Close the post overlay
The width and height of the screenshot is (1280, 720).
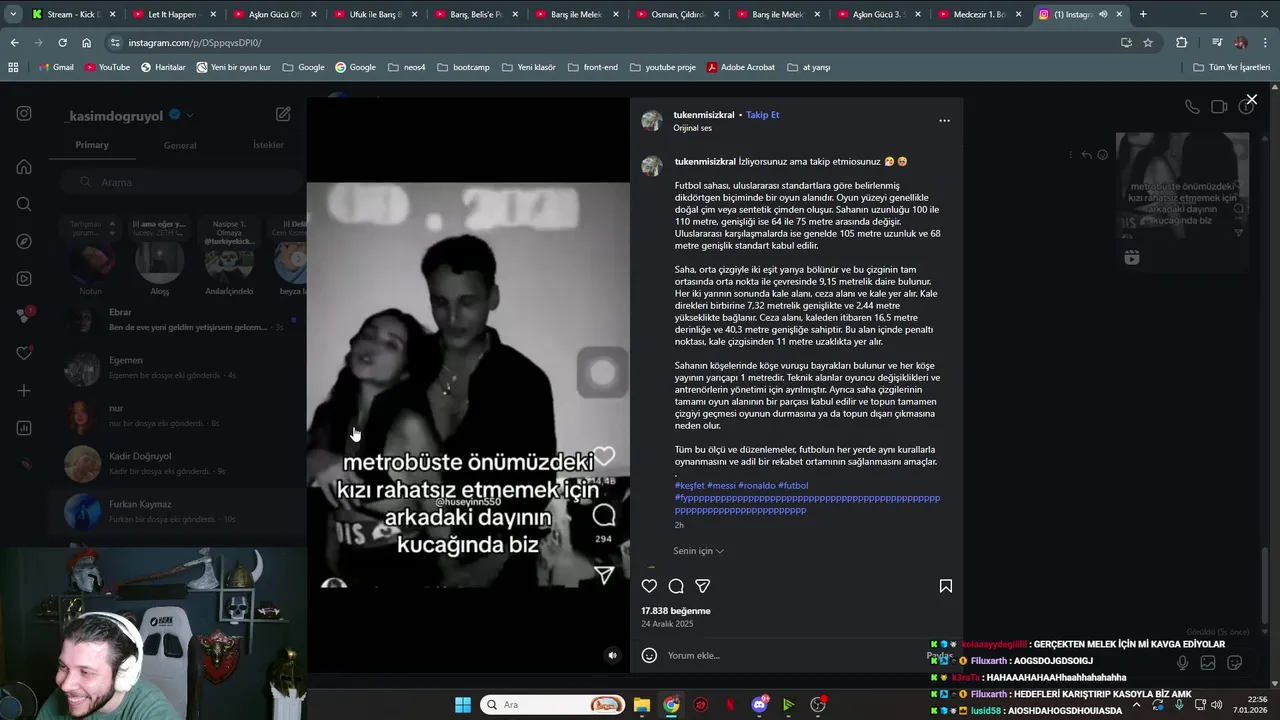pyautogui.click(x=1251, y=100)
